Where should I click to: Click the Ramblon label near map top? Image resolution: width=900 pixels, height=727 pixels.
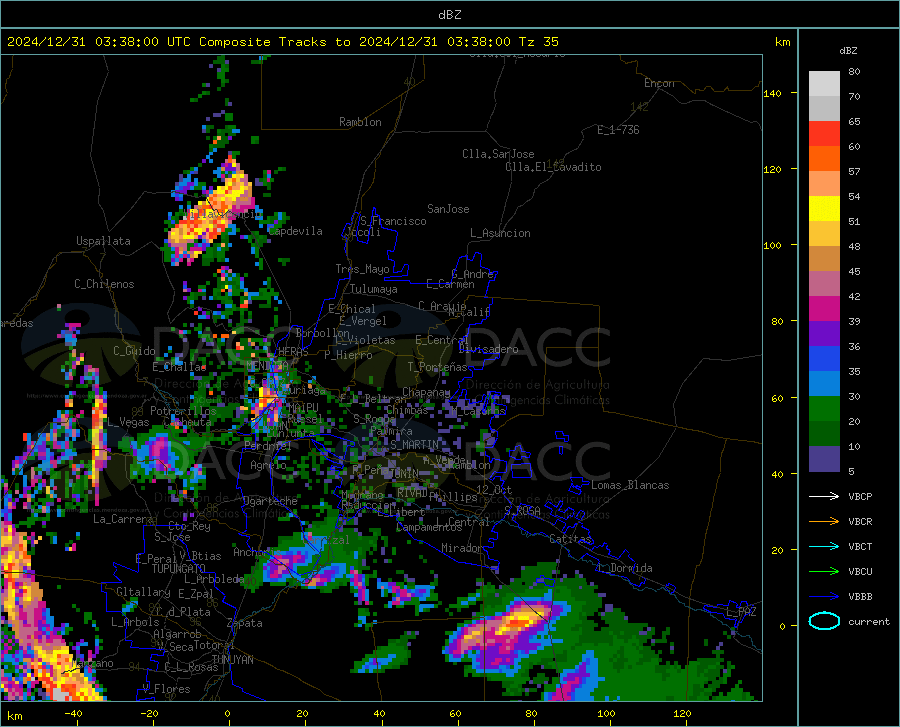(x=360, y=122)
